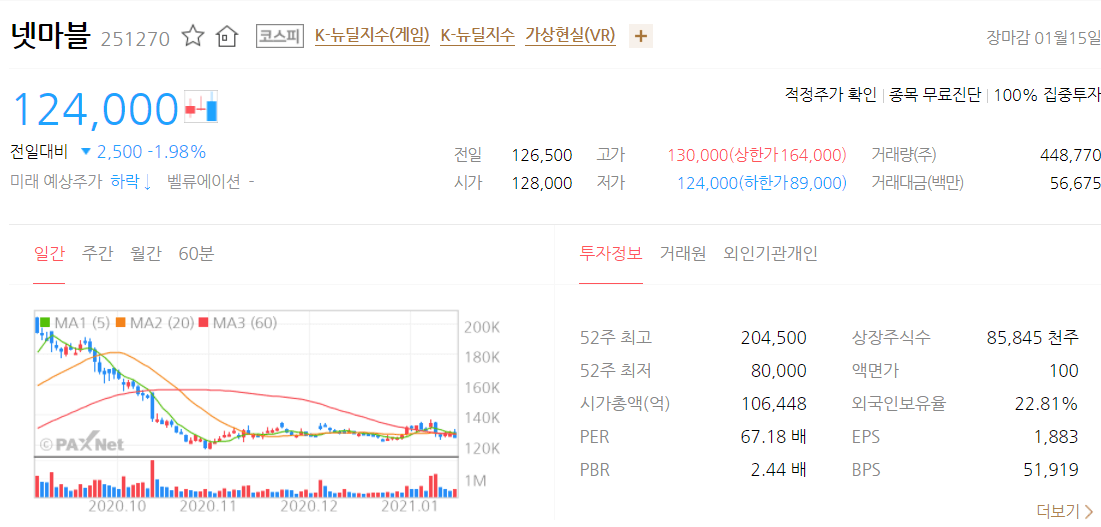The image size is (1101, 527).
Task: Click the 코스피 market badge
Action: [279, 36]
